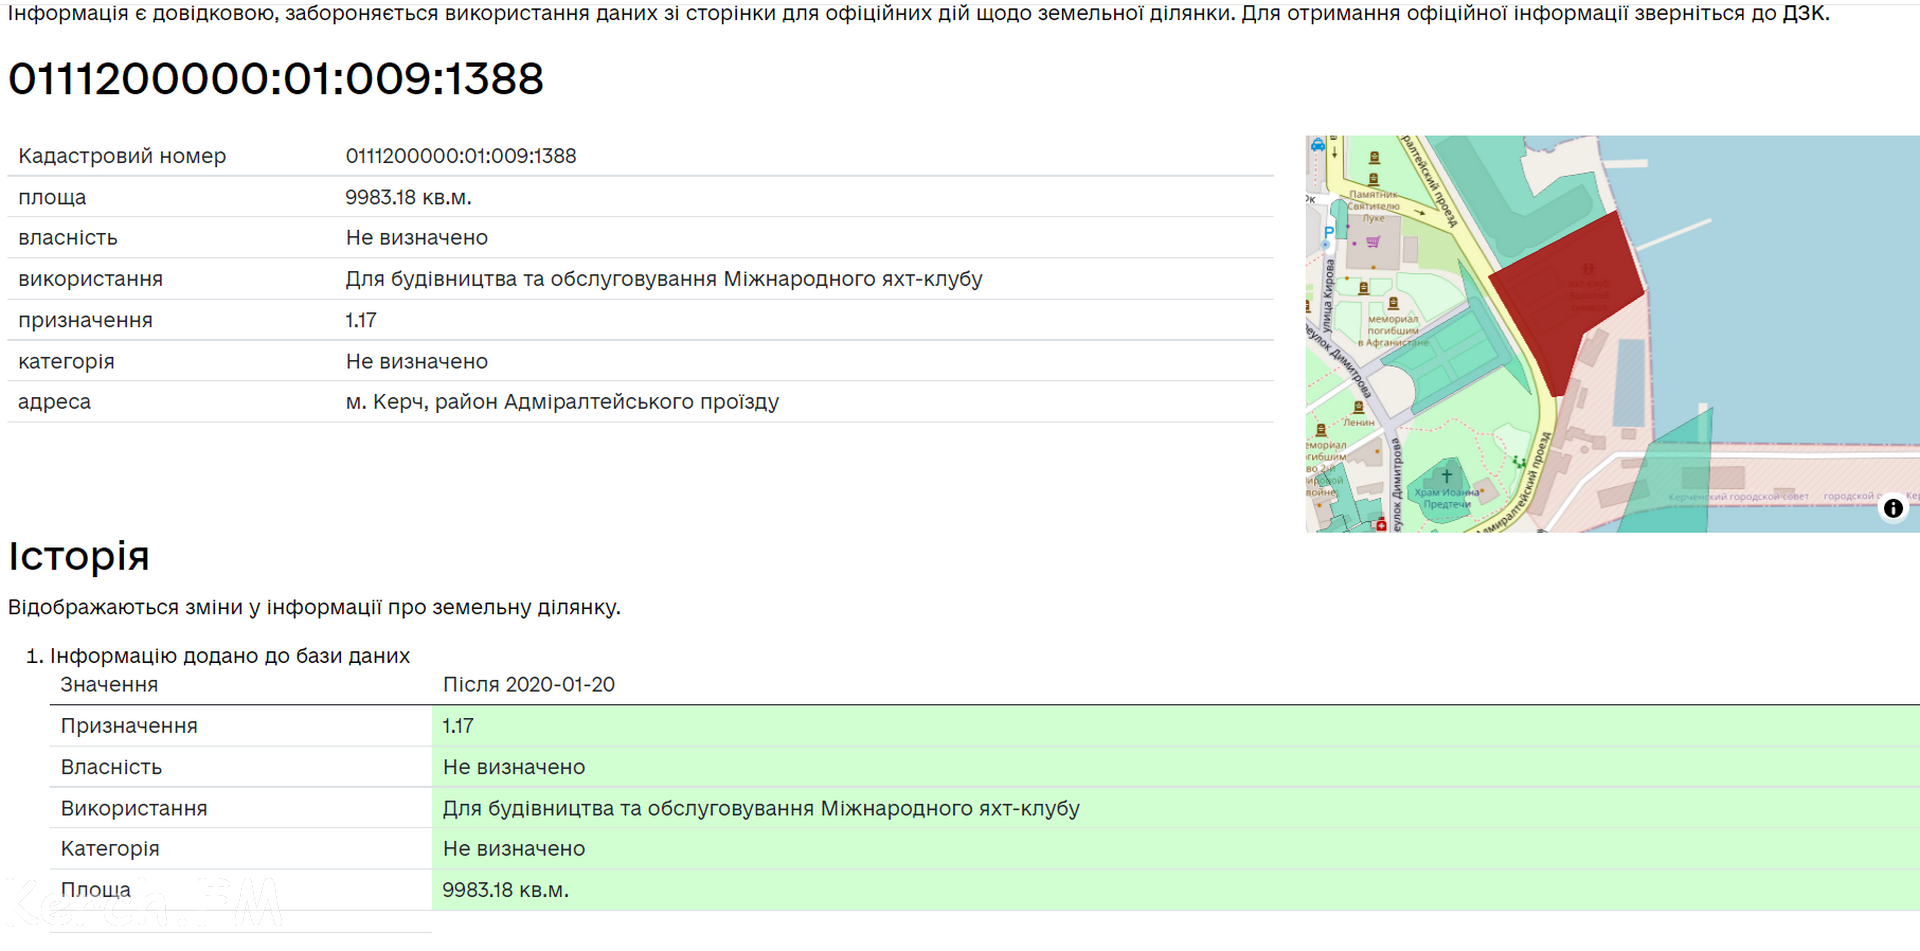This screenshot has height=951, width=1920.
Task: Click the parking P icon on map
Action: pyautogui.click(x=1329, y=233)
